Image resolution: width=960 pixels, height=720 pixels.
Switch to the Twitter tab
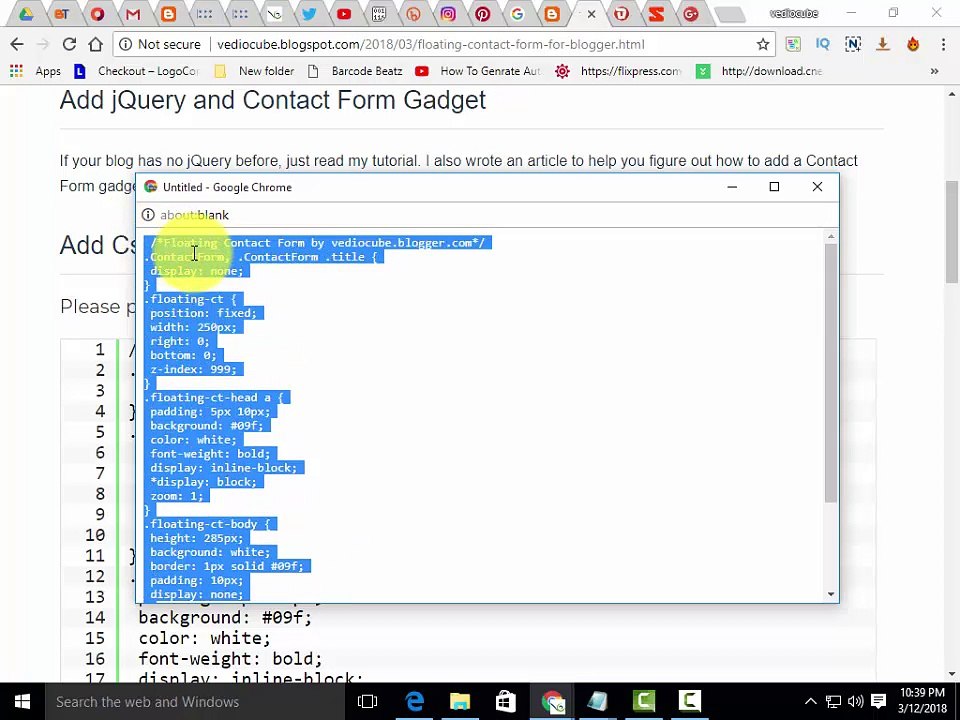click(309, 13)
